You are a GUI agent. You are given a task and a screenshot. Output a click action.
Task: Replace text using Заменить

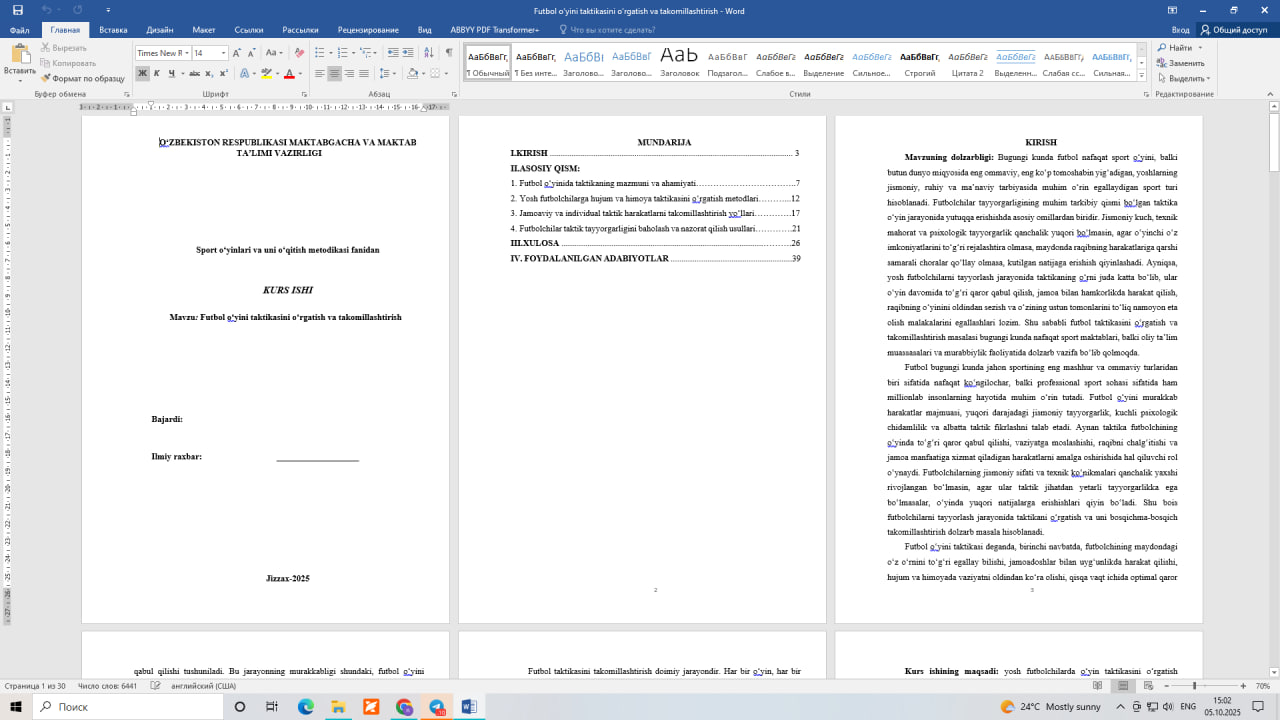(x=1181, y=63)
